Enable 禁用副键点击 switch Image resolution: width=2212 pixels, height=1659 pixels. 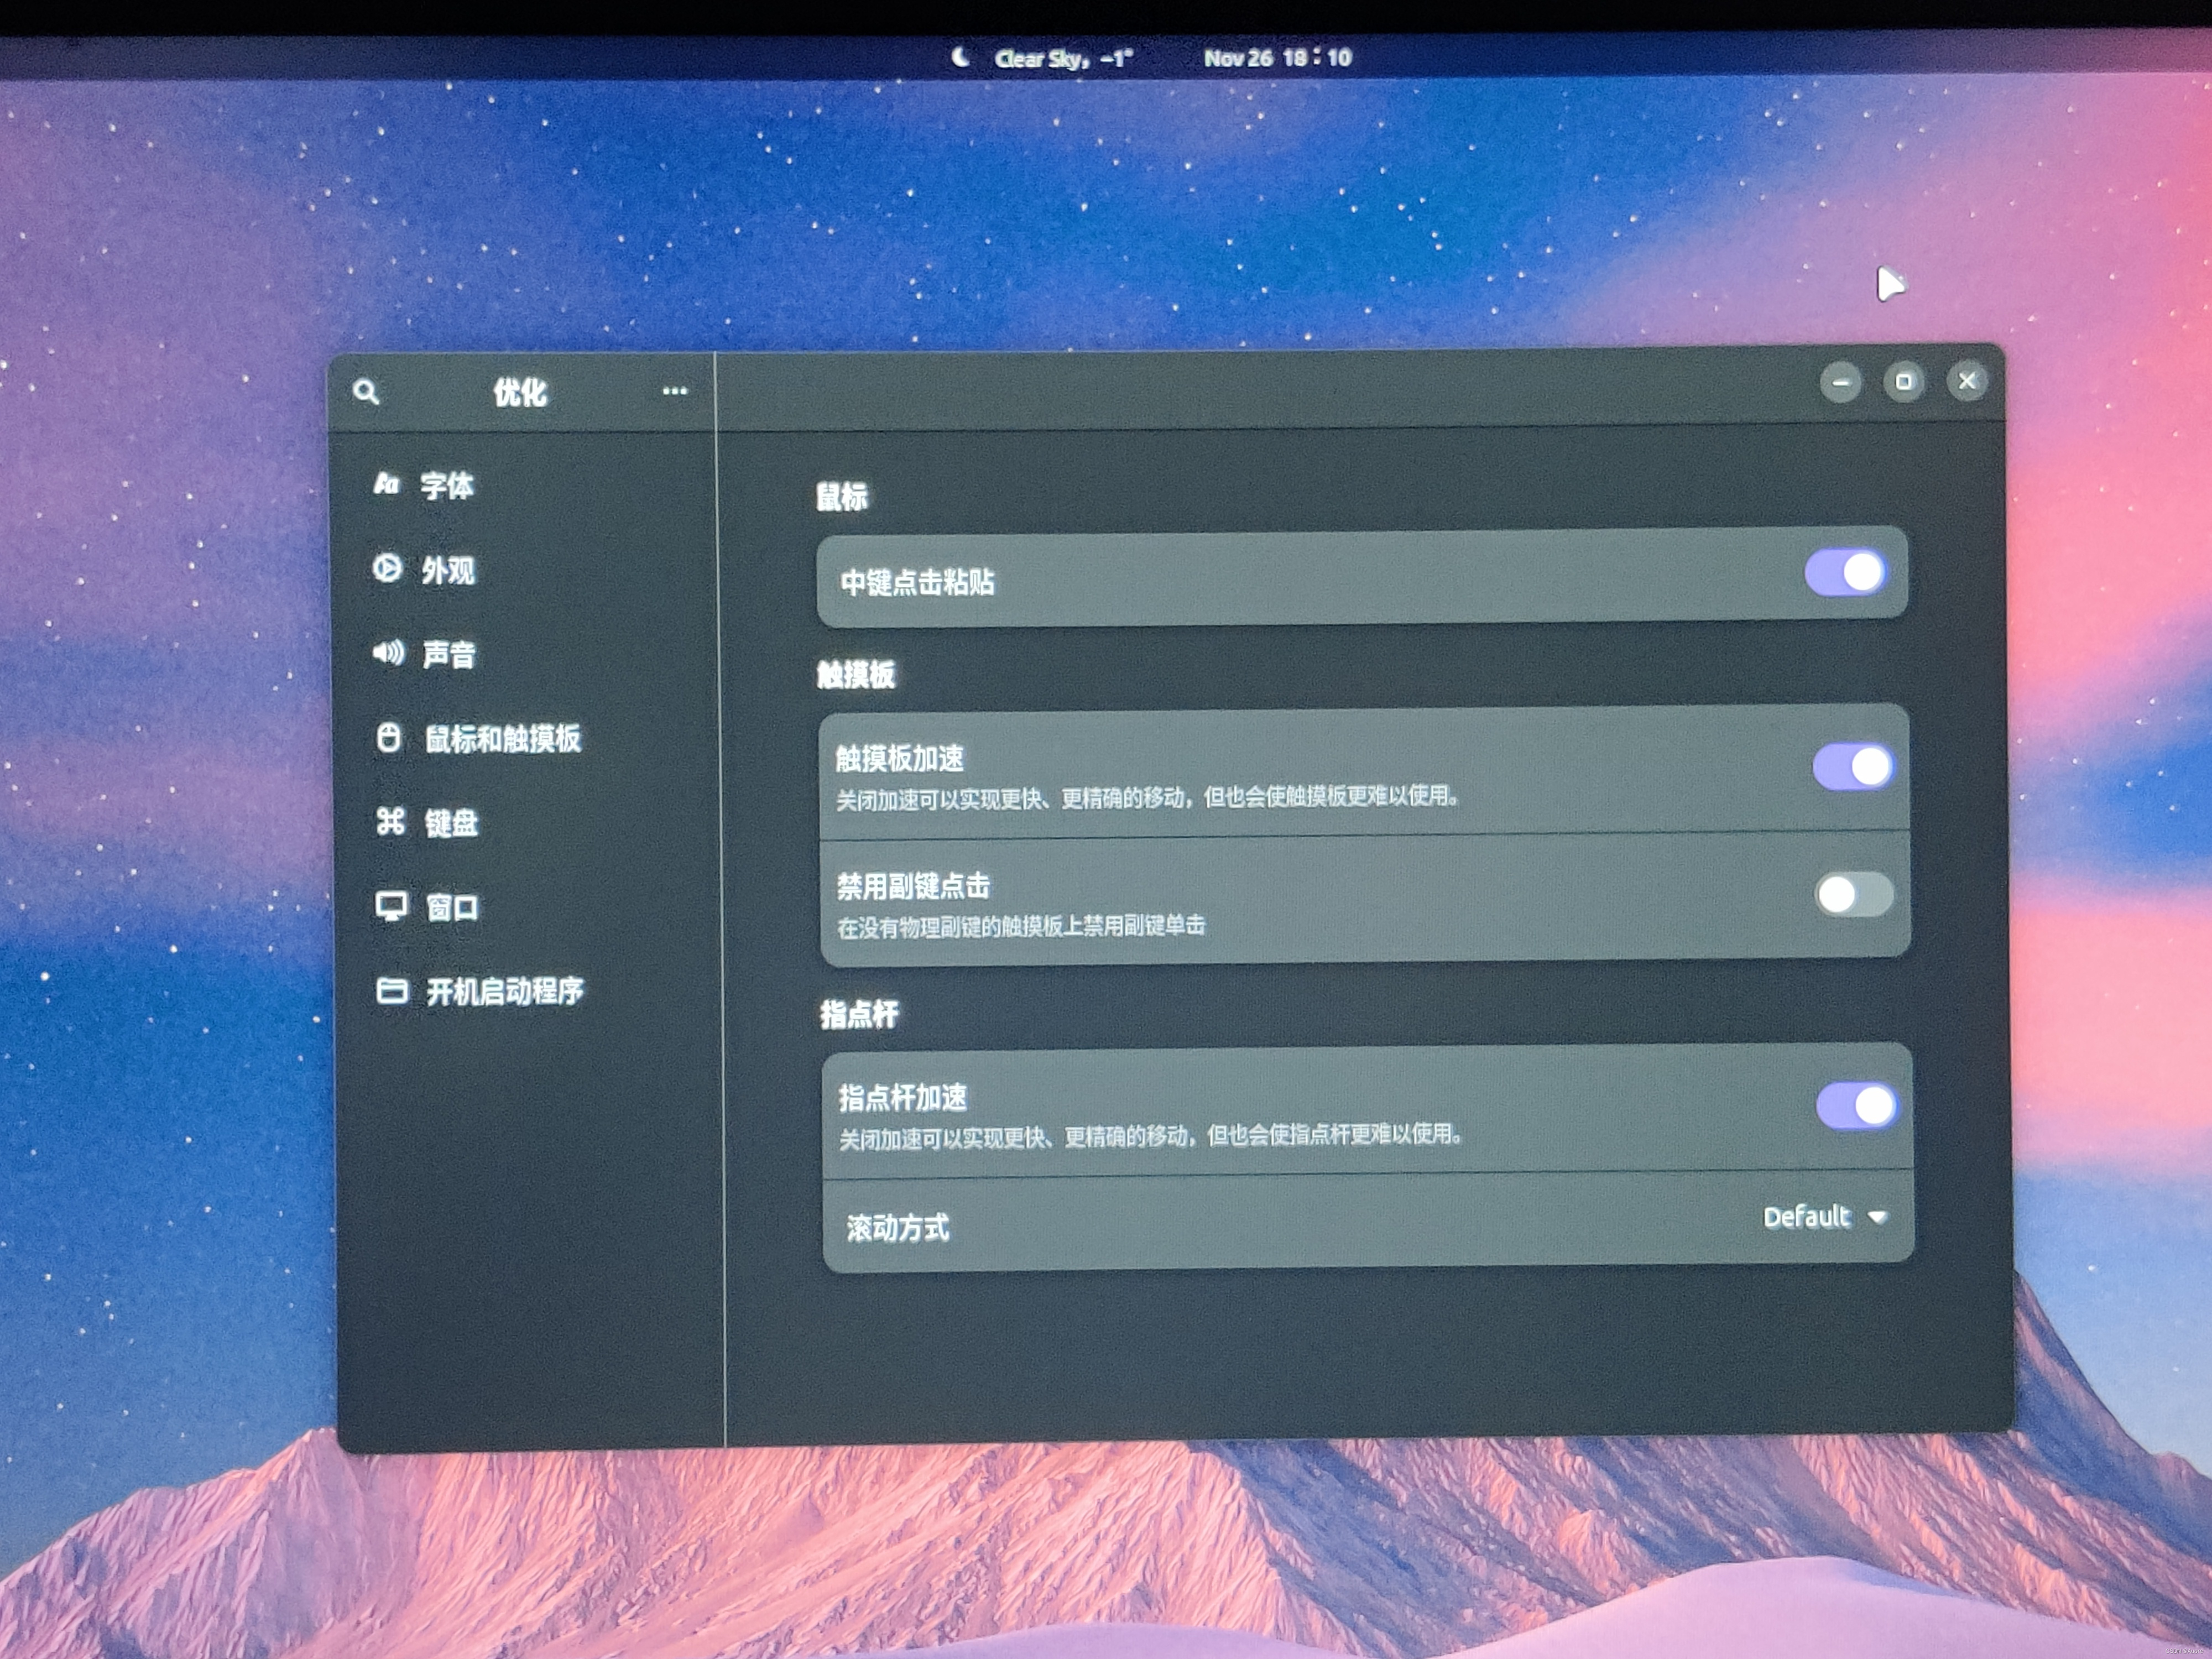click(x=1854, y=894)
